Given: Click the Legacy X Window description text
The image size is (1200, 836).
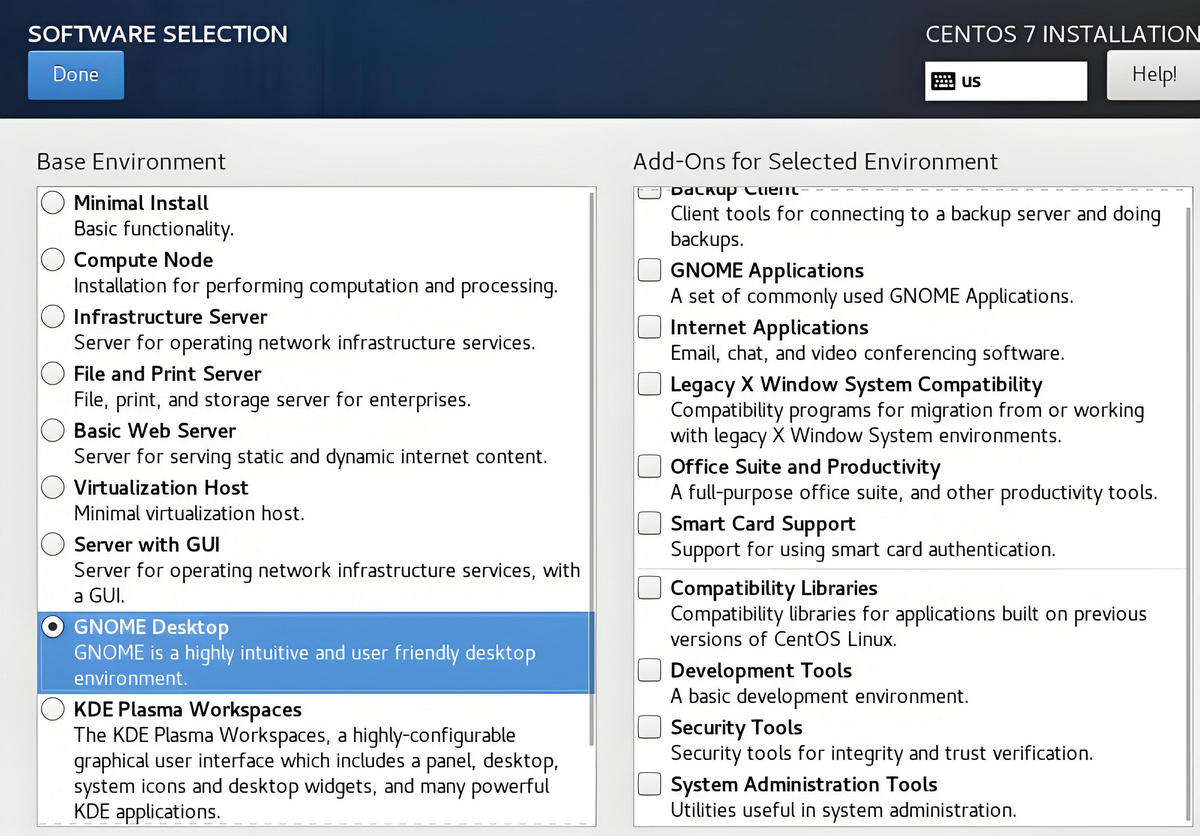Looking at the screenshot, I should pos(907,423).
